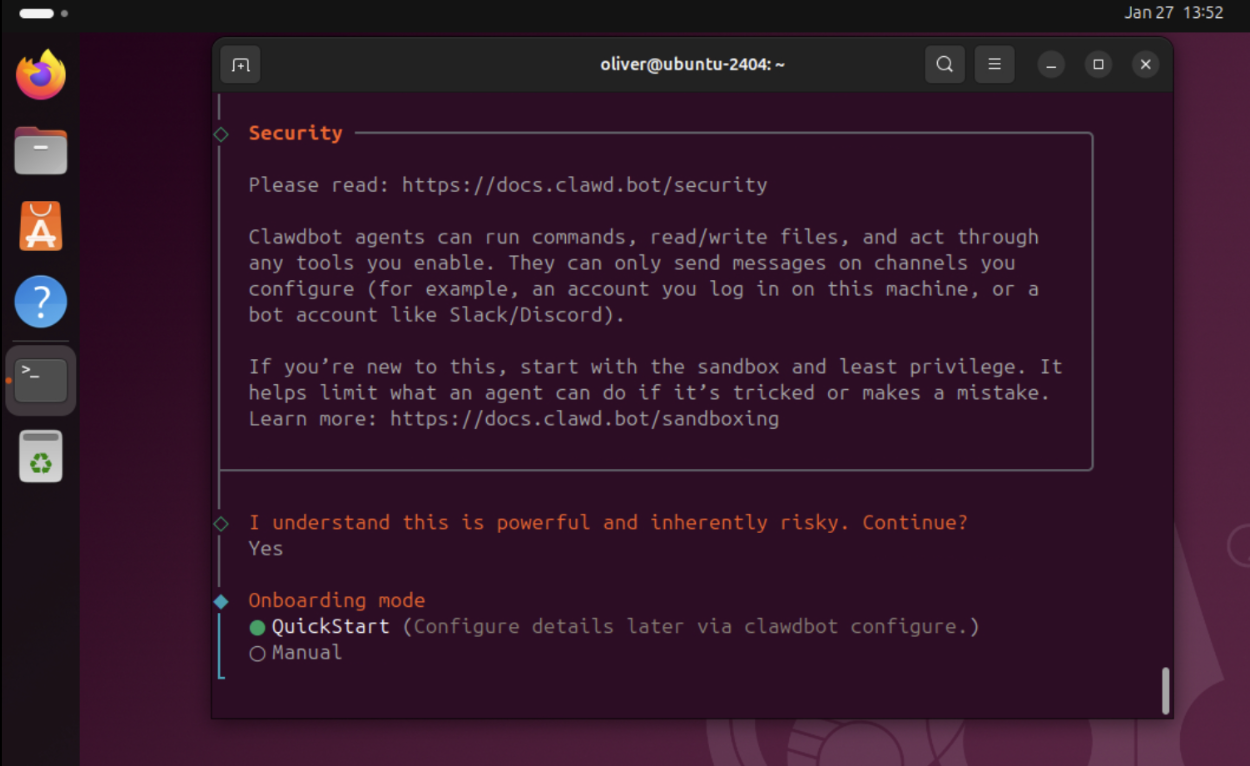Click the terminal vertical scrollbar
This screenshot has width=1250, height=766.
[1165, 690]
